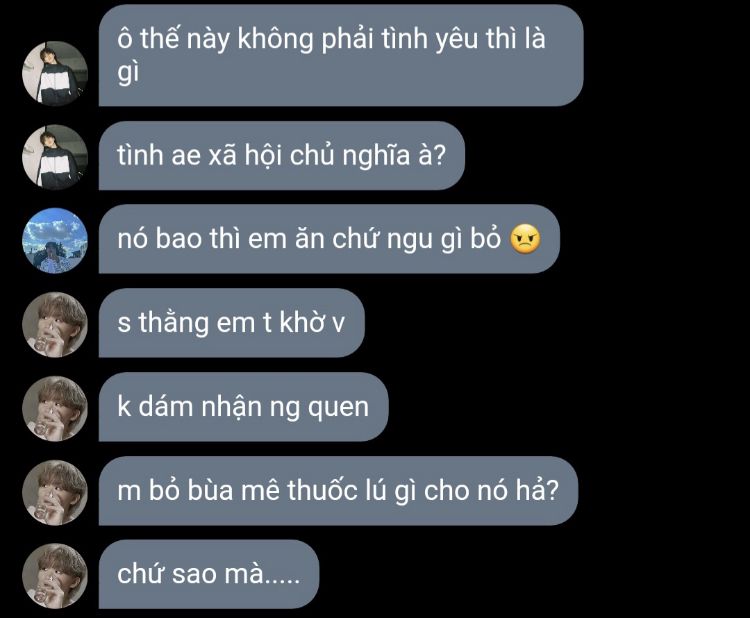Click the words 'chủ nghĩa' in second message
The image size is (750, 618).
coord(350,156)
